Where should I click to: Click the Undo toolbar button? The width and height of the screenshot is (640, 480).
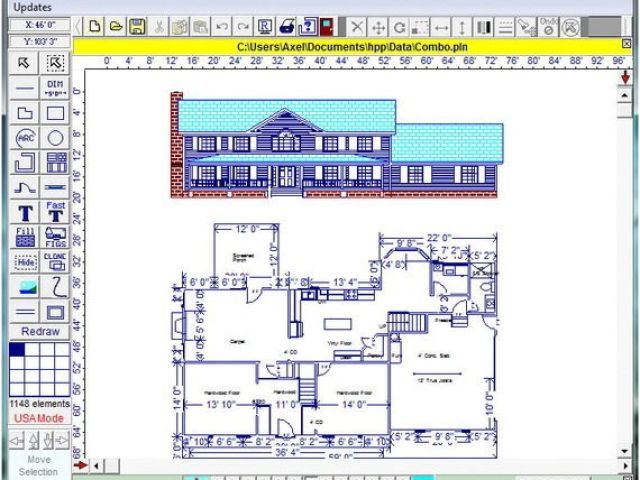click(222, 26)
